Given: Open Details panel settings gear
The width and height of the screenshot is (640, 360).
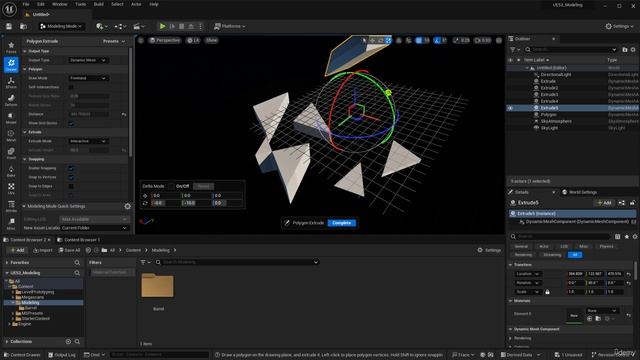Looking at the screenshot, I should click(635, 236).
